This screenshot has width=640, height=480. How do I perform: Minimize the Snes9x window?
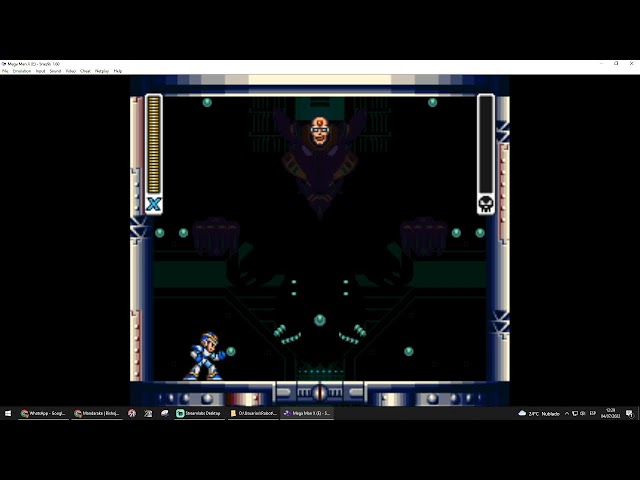tap(602, 64)
